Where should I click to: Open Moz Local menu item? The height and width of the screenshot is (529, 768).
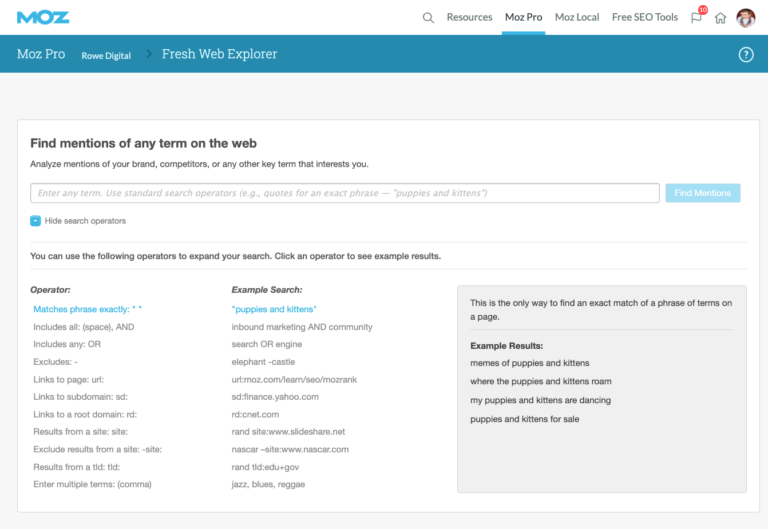pos(577,17)
